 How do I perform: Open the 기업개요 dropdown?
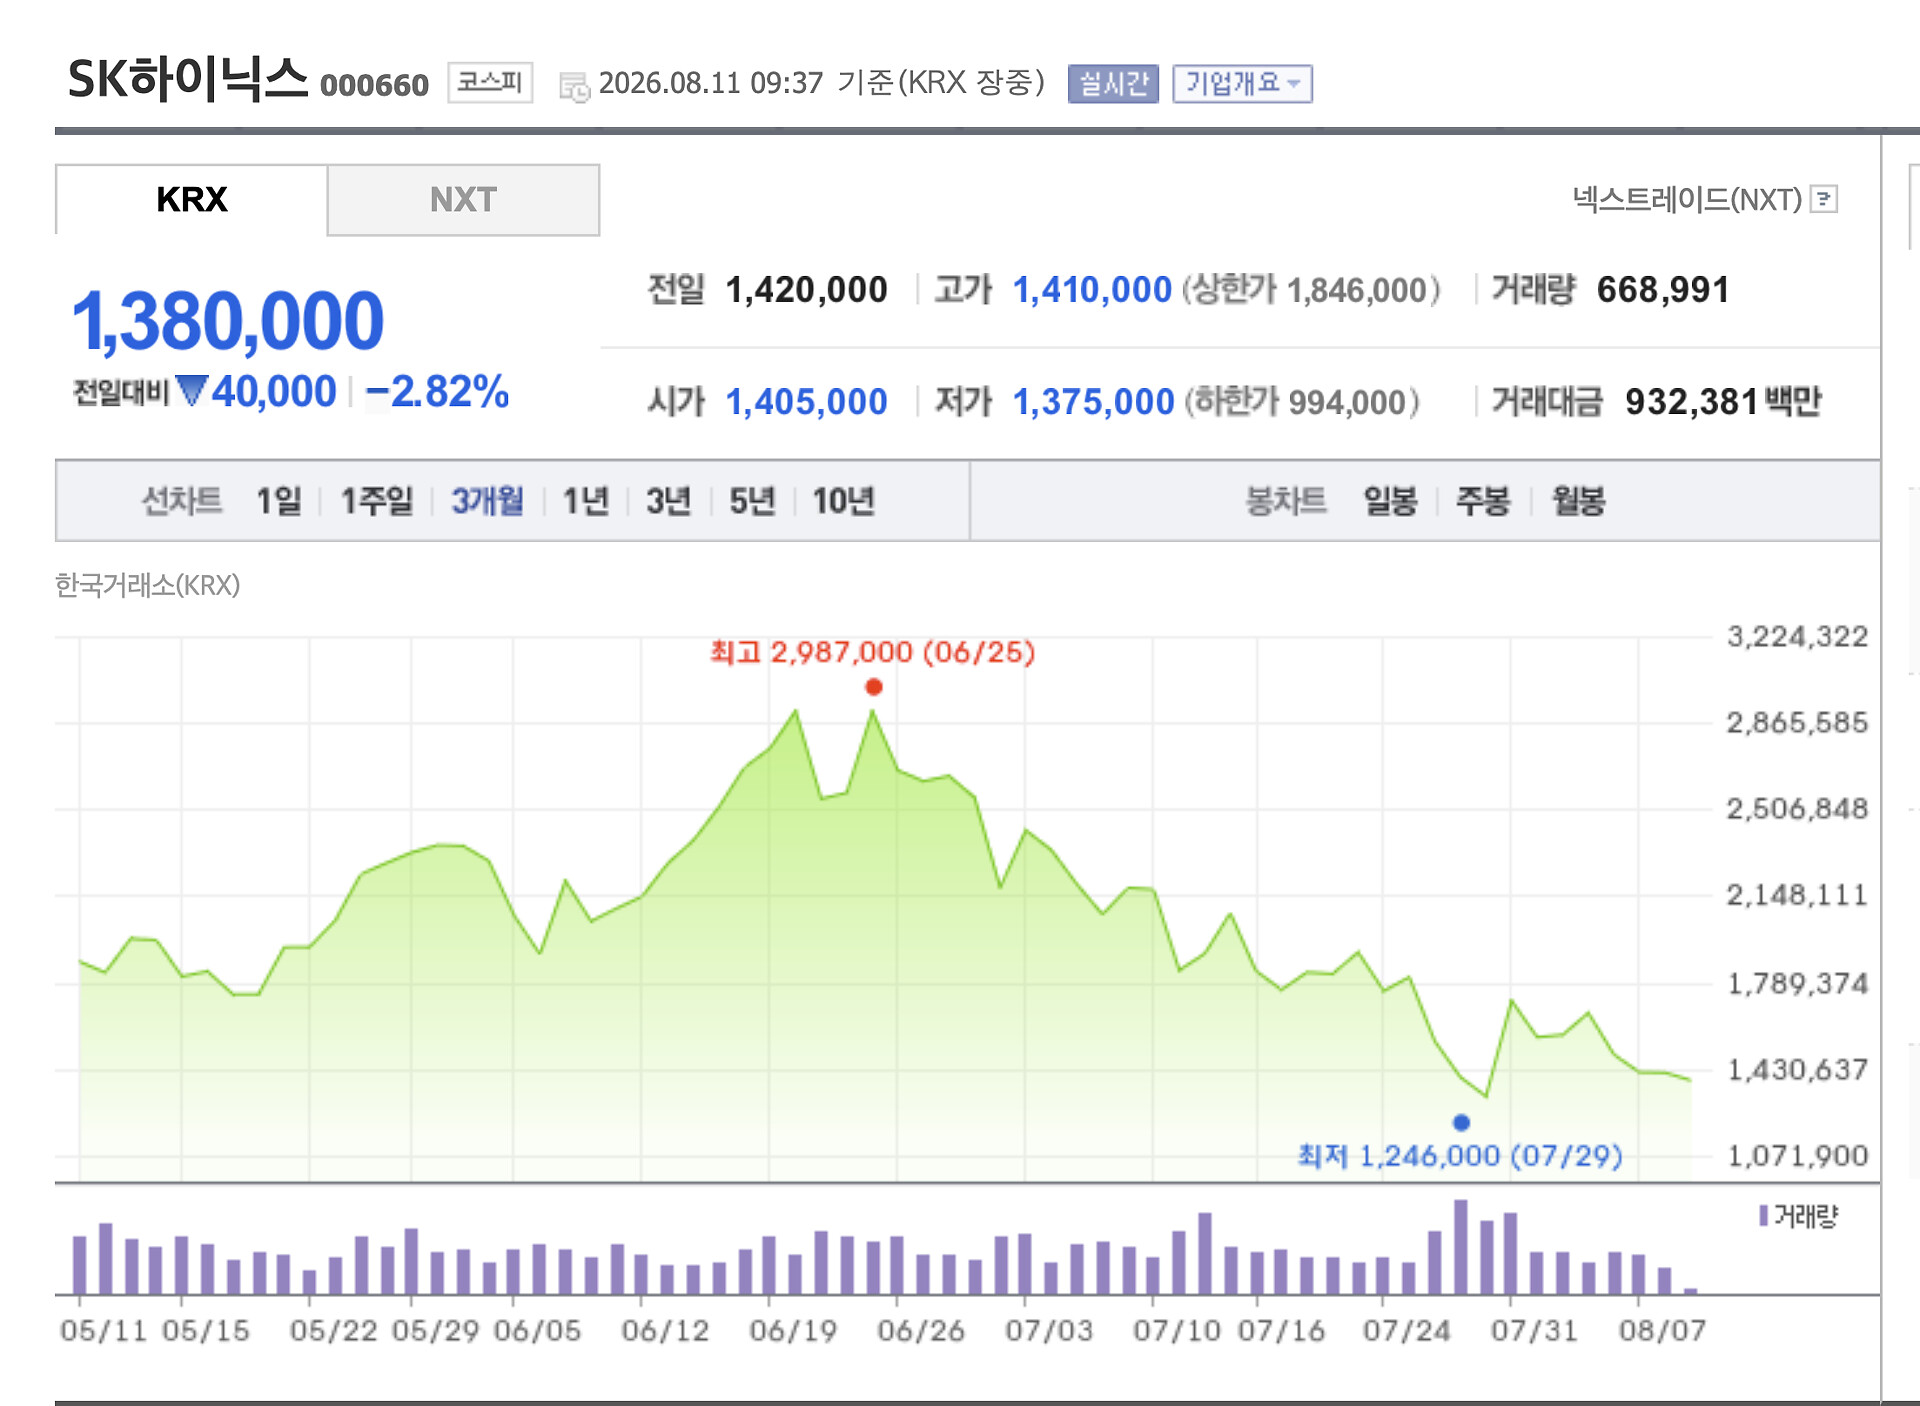pyautogui.click(x=1242, y=83)
